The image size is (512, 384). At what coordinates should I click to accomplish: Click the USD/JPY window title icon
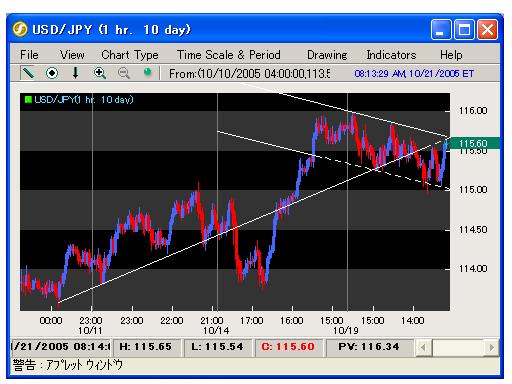coord(20,29)
